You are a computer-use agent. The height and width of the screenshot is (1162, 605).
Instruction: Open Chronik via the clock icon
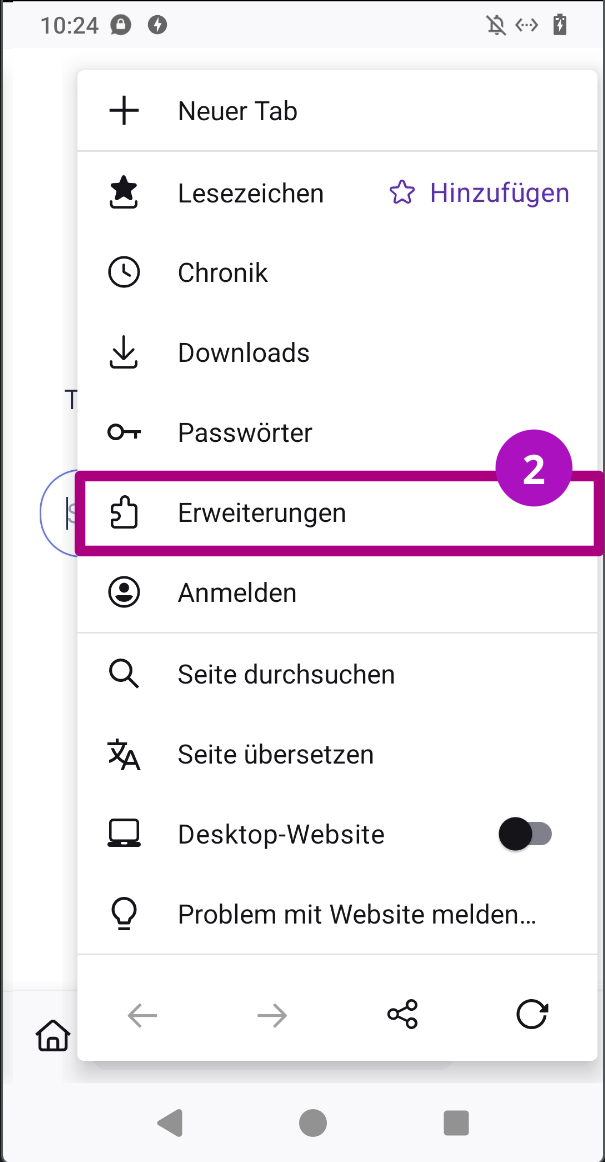pos(123,272)
